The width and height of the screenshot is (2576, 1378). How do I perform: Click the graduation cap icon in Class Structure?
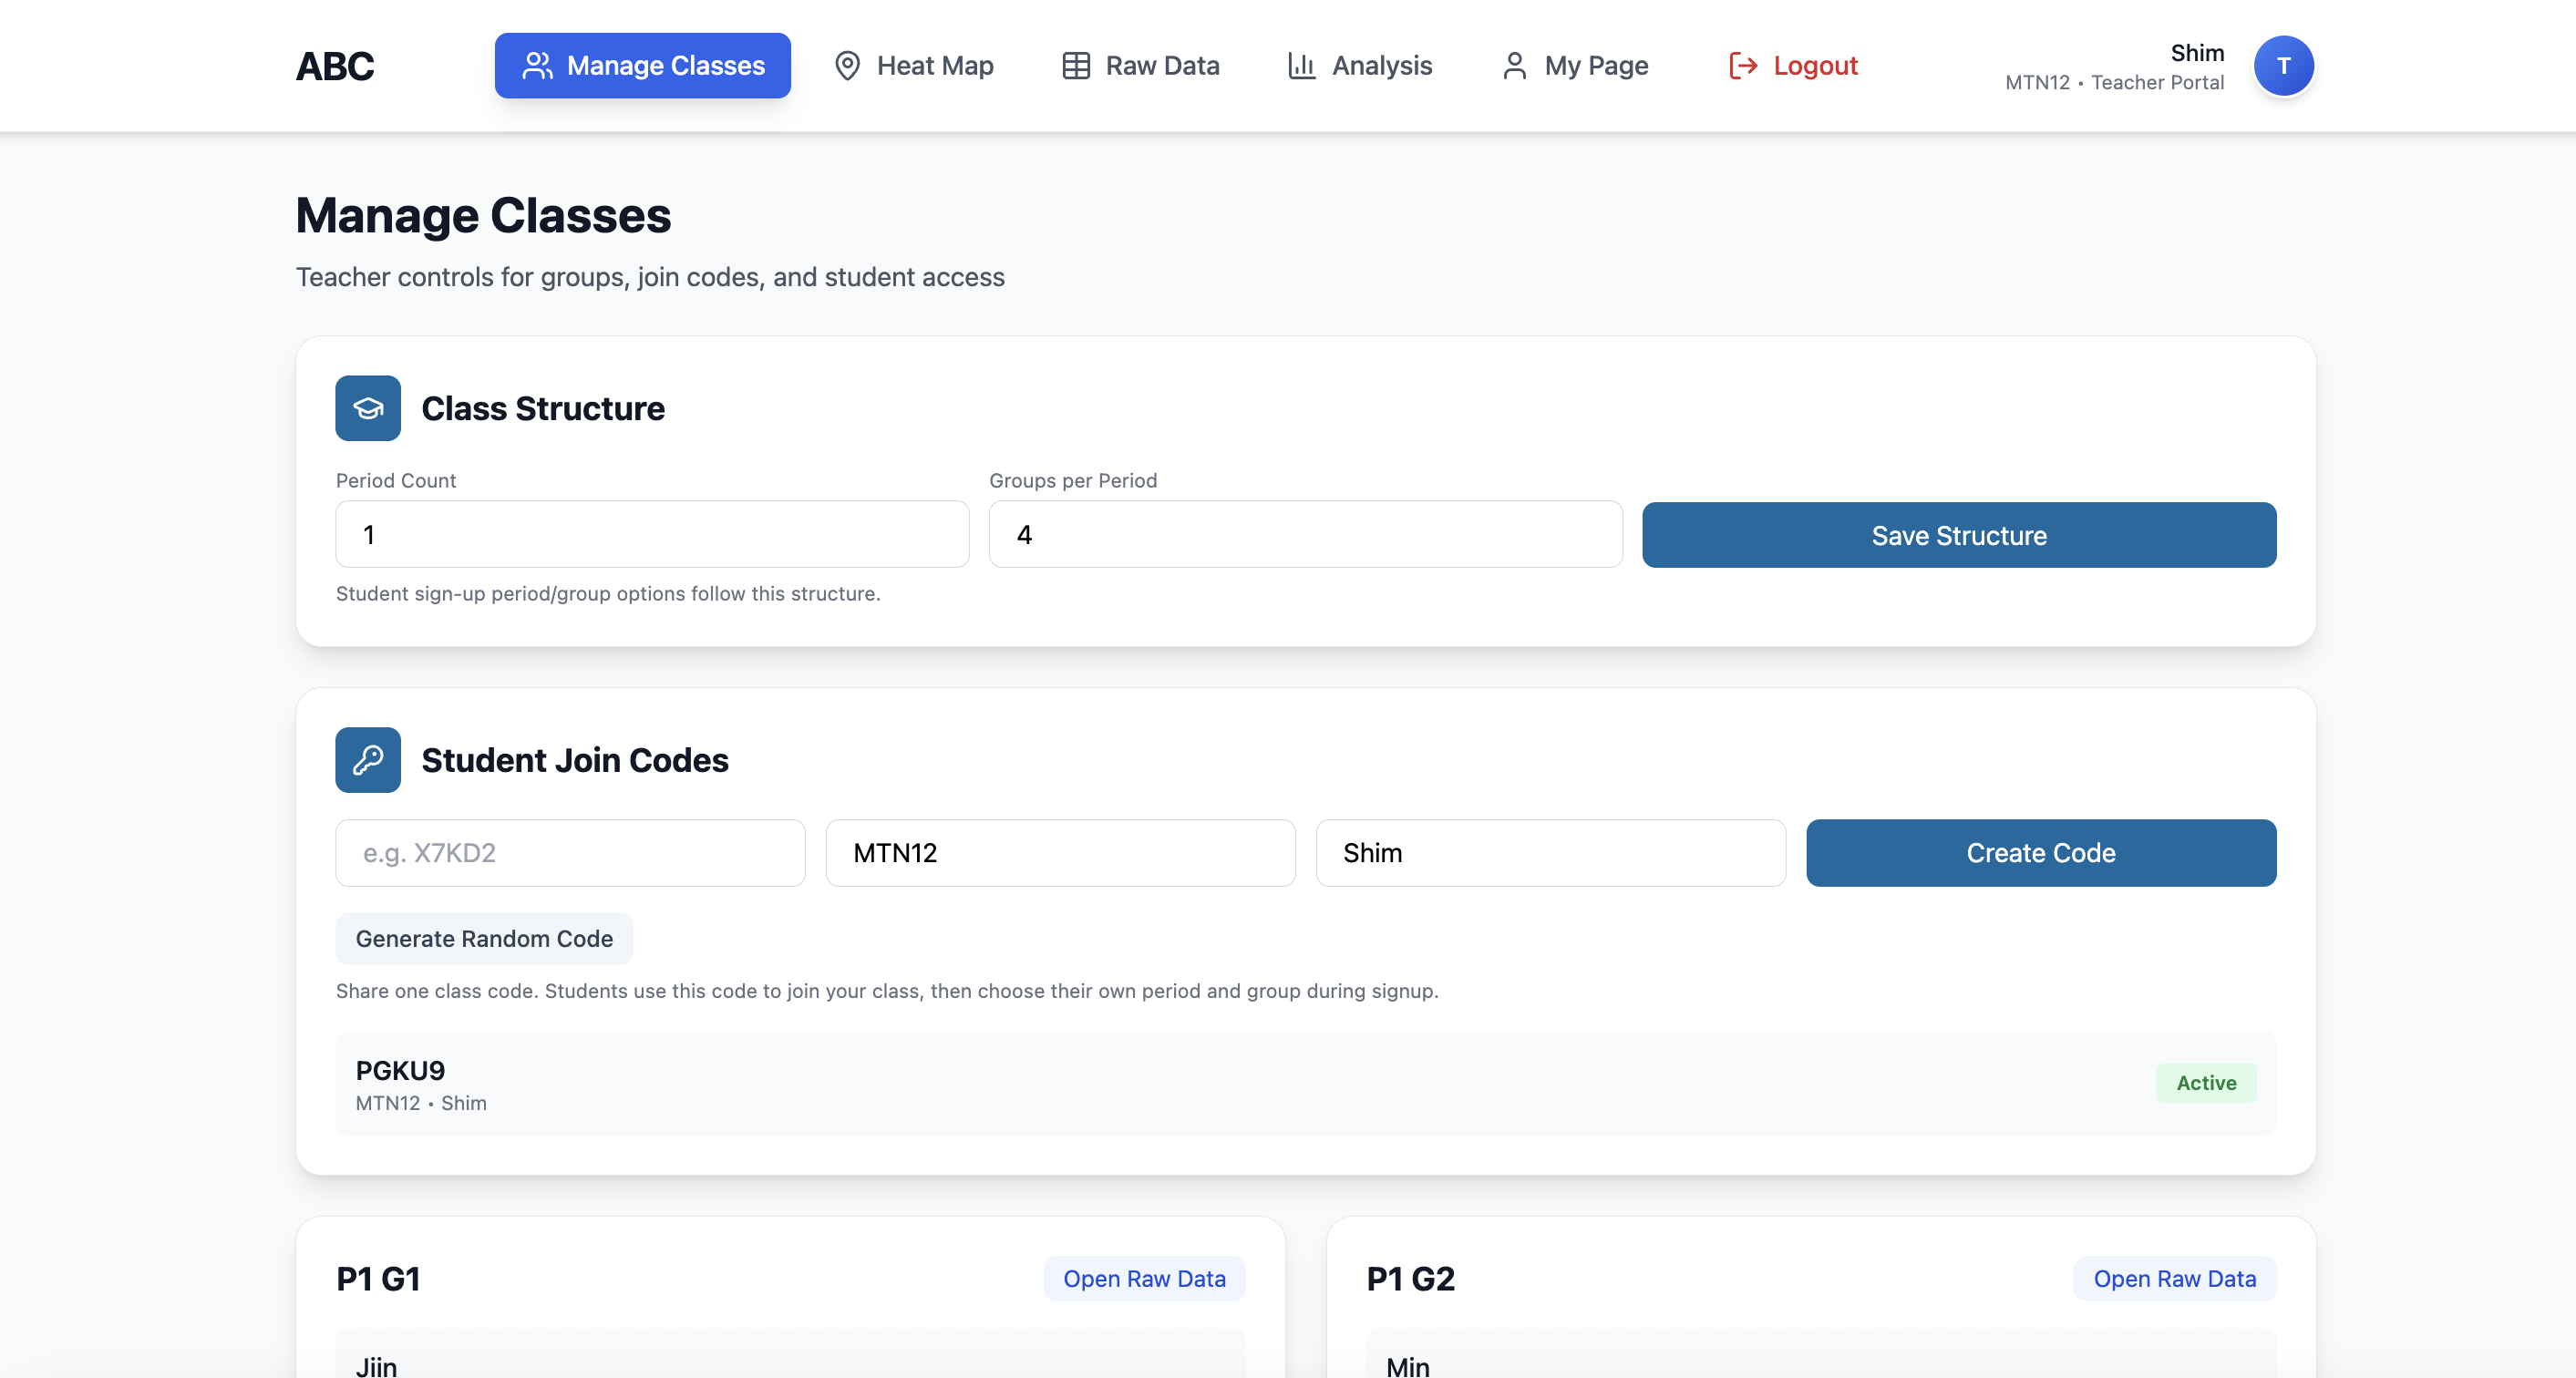point(367,408)
